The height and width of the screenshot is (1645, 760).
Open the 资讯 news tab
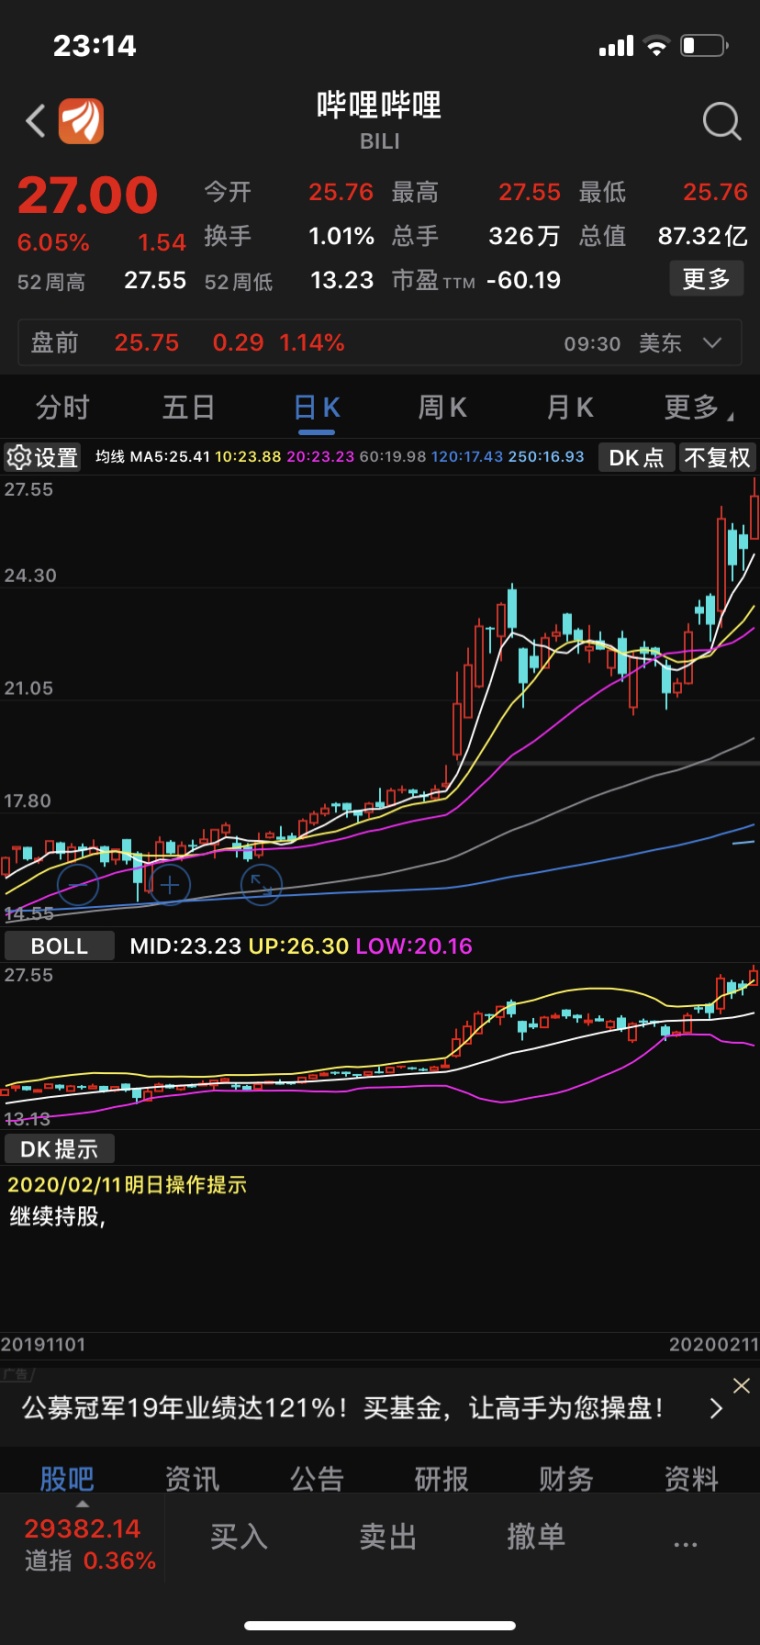(x=192, y=1478)
